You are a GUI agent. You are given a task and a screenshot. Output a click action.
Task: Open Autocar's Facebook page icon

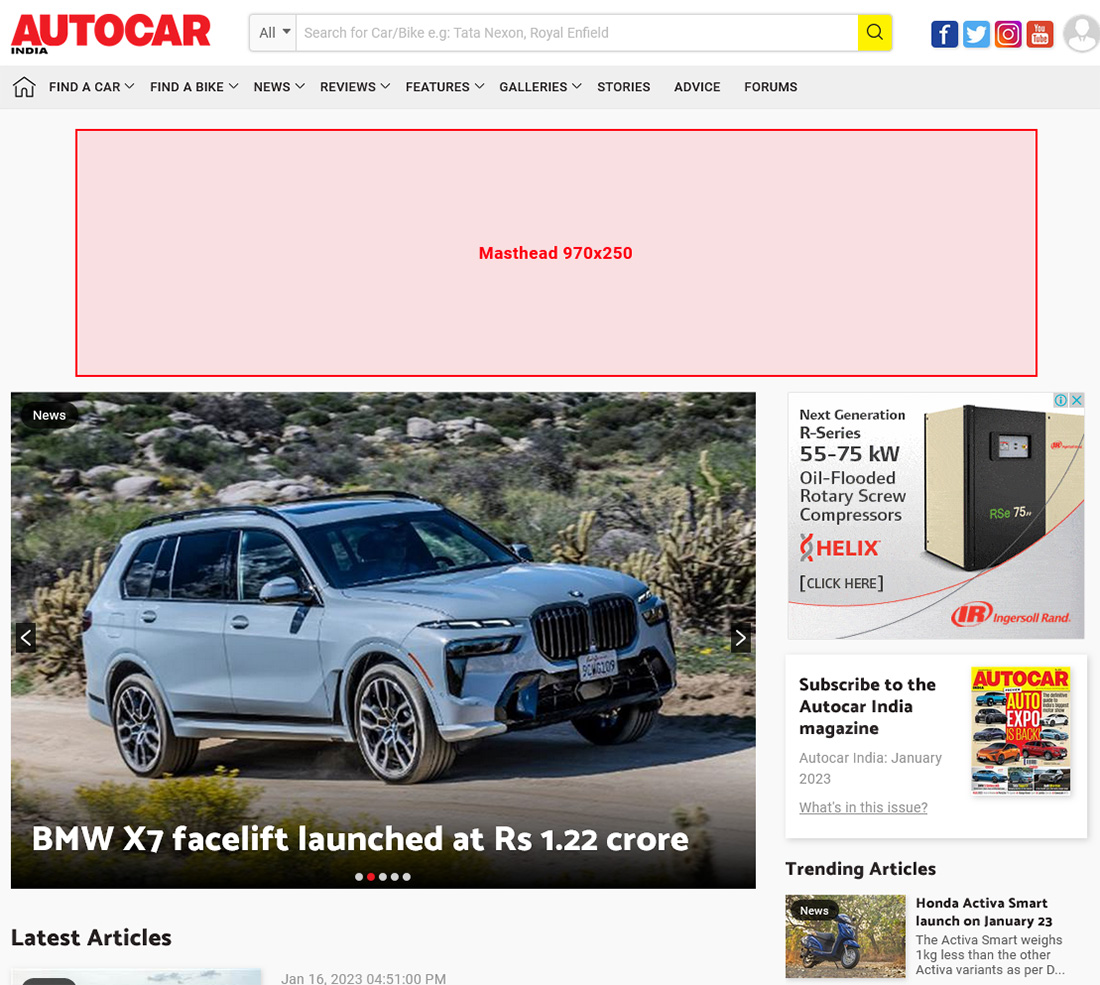[x=944, y=34]
